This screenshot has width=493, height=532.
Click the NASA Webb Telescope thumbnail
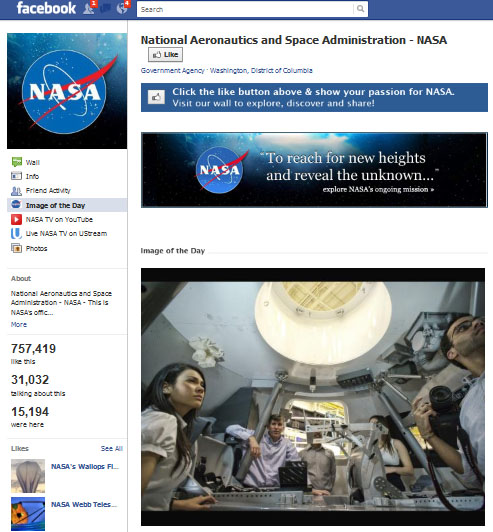tap(28, 514)
